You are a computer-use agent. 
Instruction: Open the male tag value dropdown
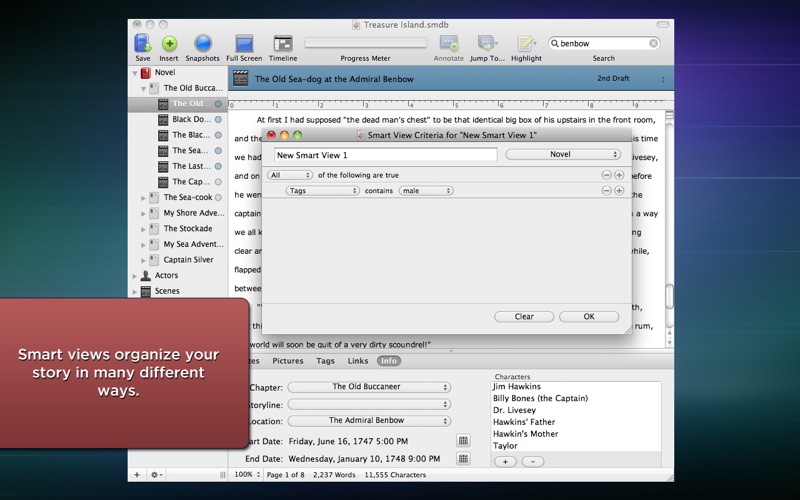click(x=426, y=191)
